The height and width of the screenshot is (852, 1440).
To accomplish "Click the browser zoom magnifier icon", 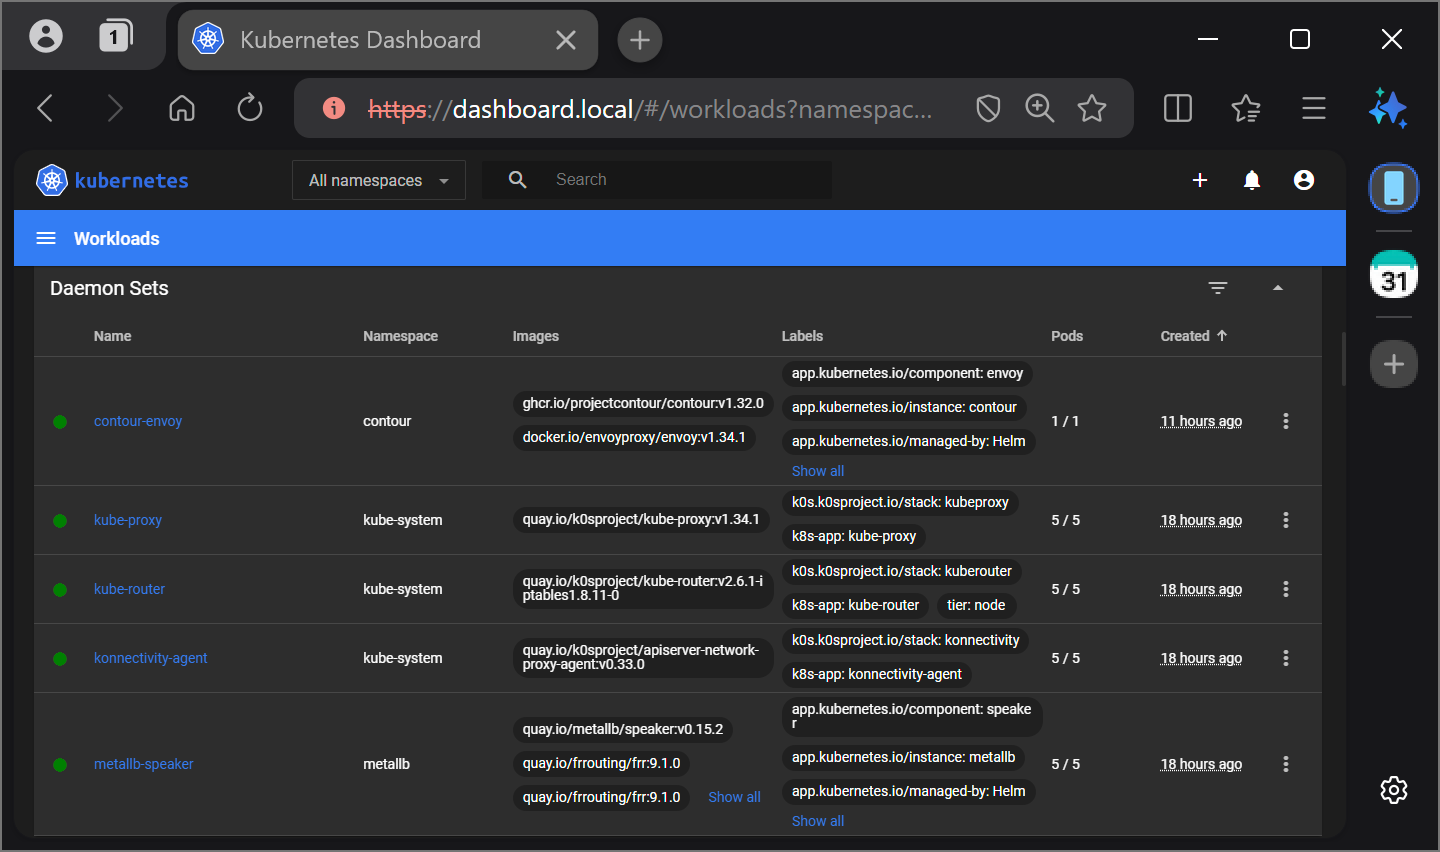I will (x=1040, y=108).
